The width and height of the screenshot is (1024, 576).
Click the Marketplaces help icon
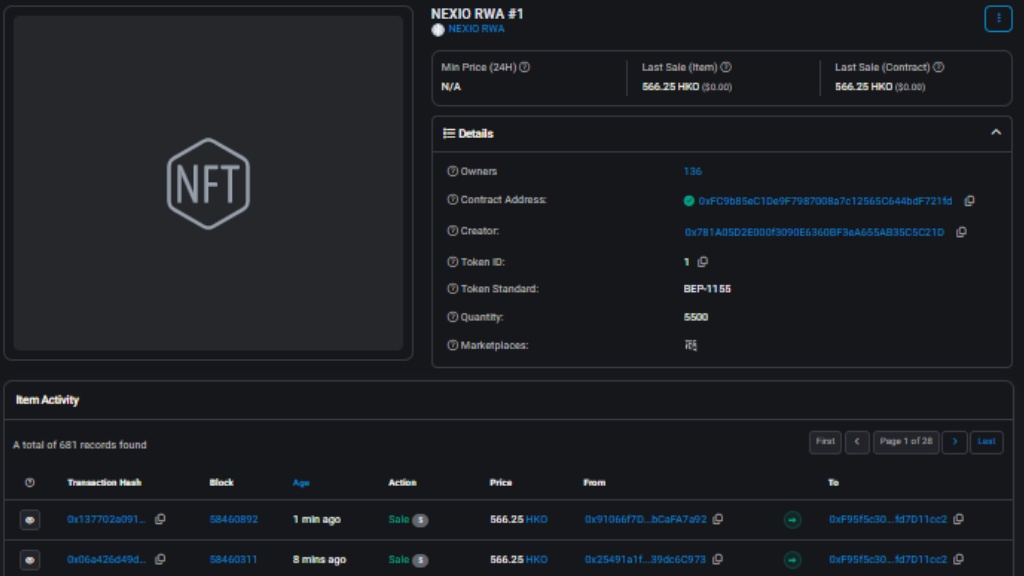tap(453, 345)
